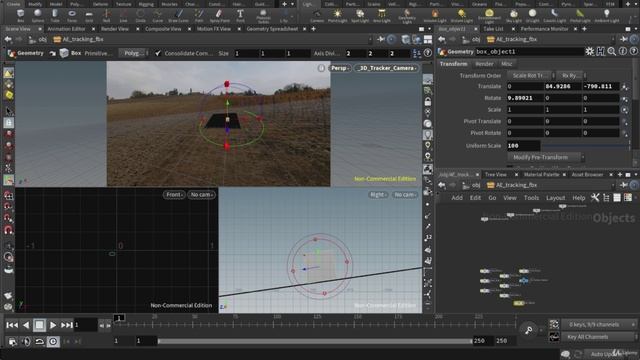Click the Play forward button
This screenshot has width=640, height=360.
click(53, 325)
